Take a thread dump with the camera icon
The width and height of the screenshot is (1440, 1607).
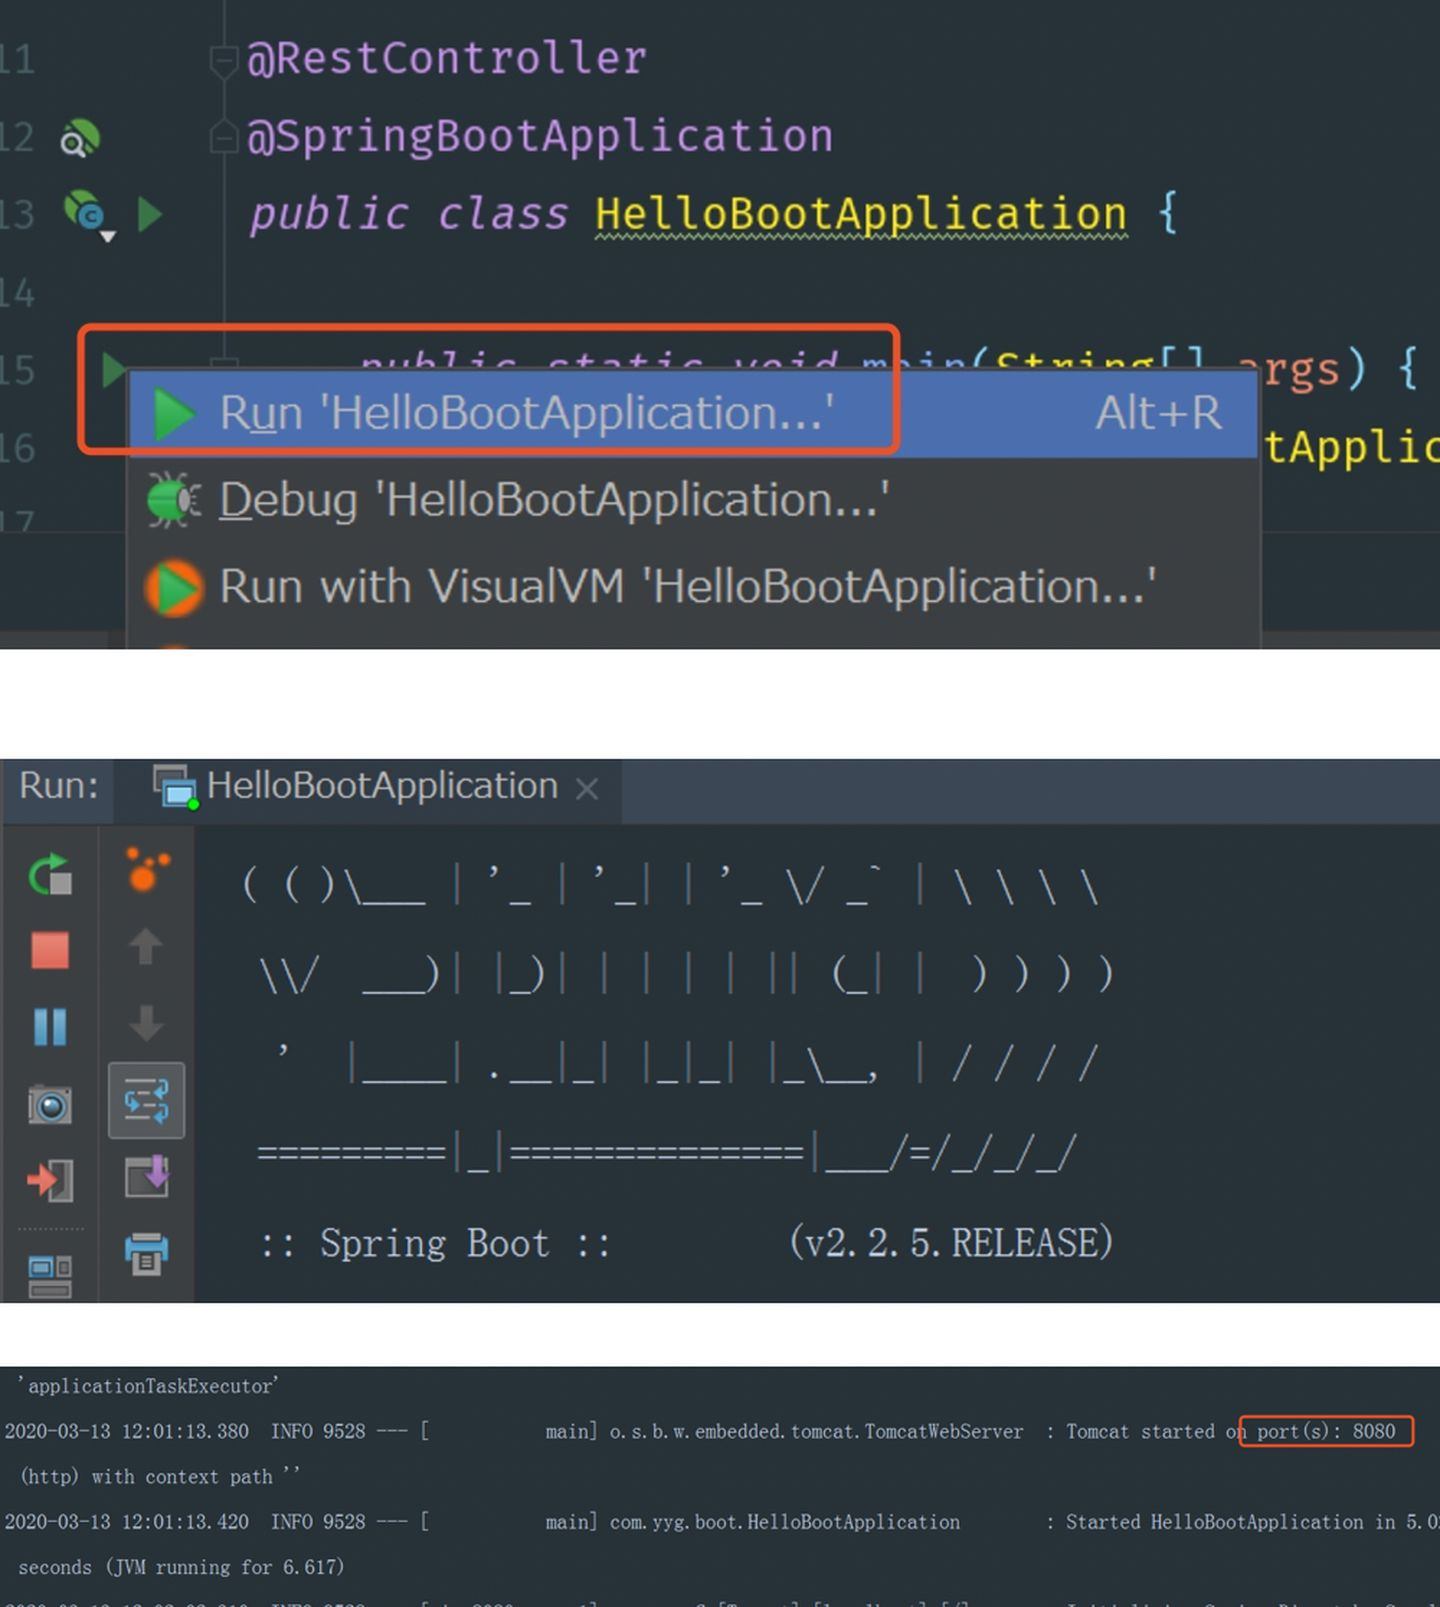(50, 1104)
